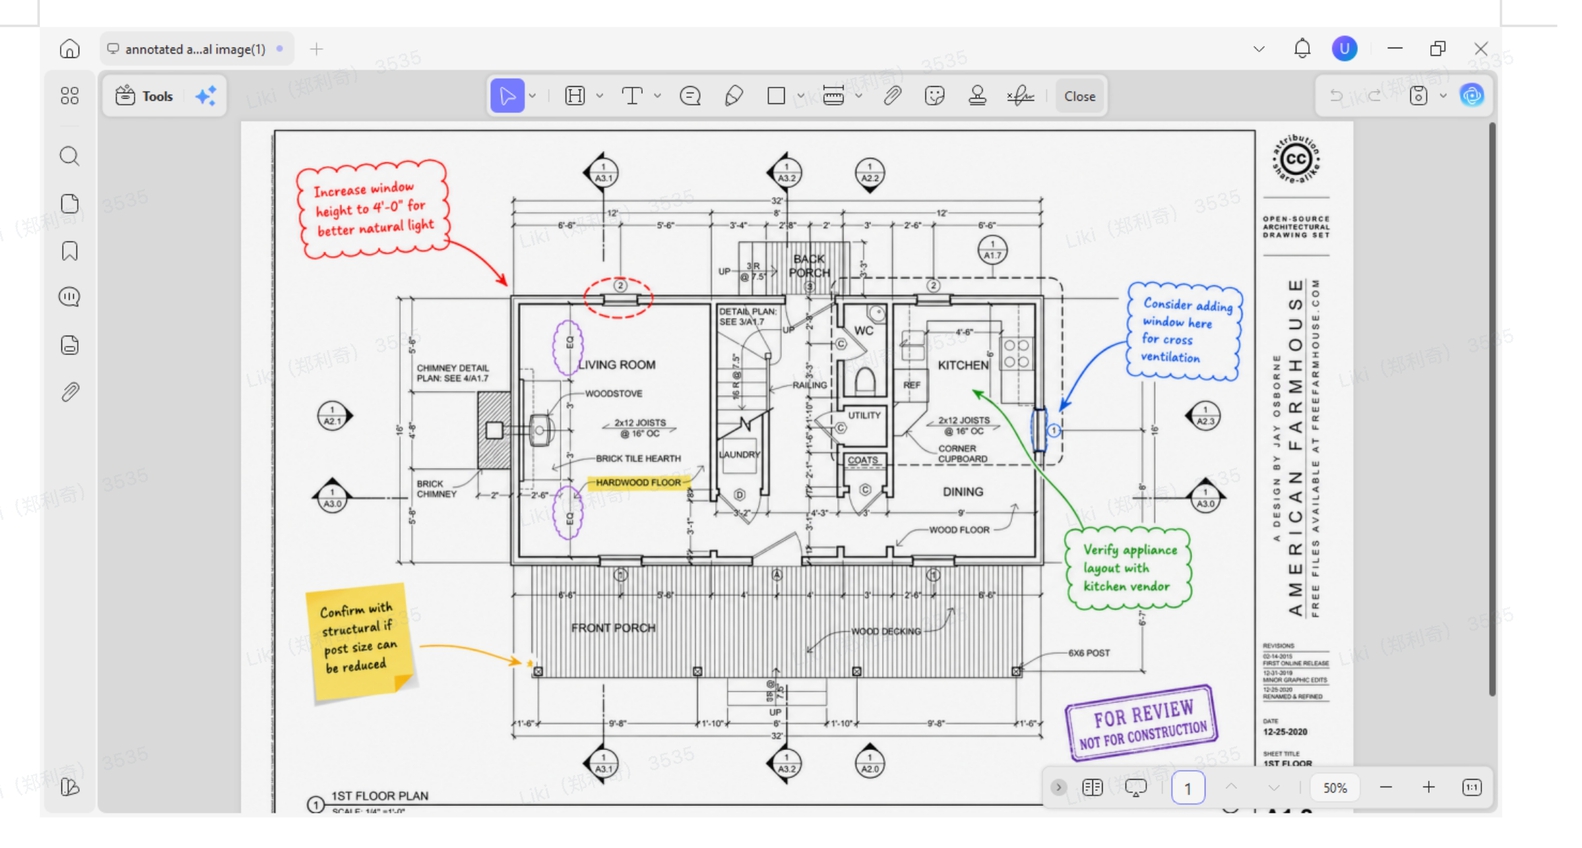
Task: Zoom out with the minus button
Action: (x=1386, y=787)
